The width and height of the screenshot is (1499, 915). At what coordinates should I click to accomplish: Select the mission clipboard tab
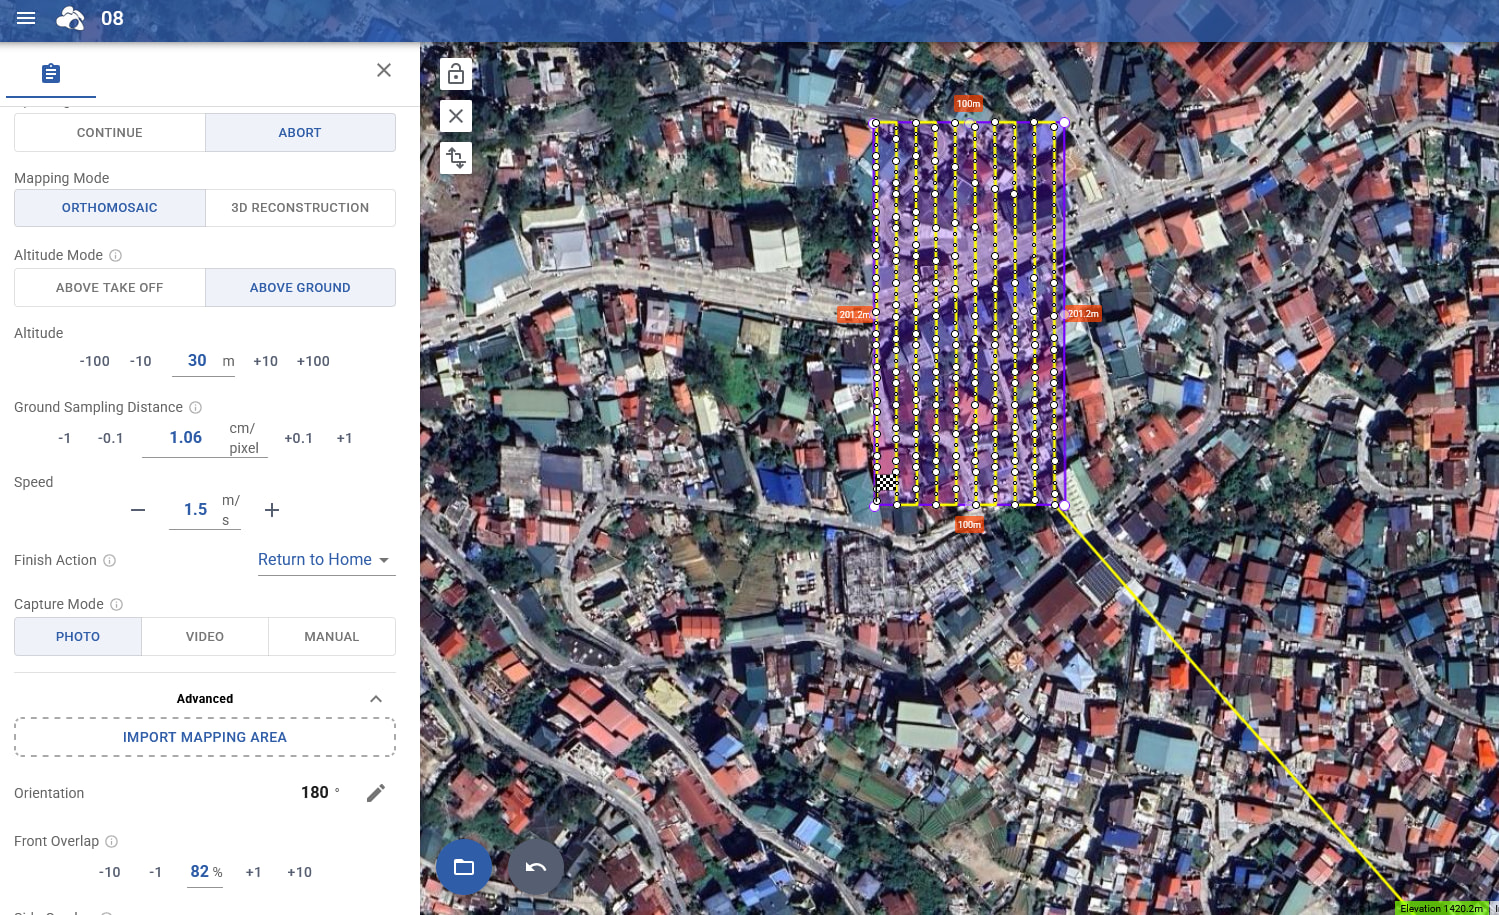[51, 74]
